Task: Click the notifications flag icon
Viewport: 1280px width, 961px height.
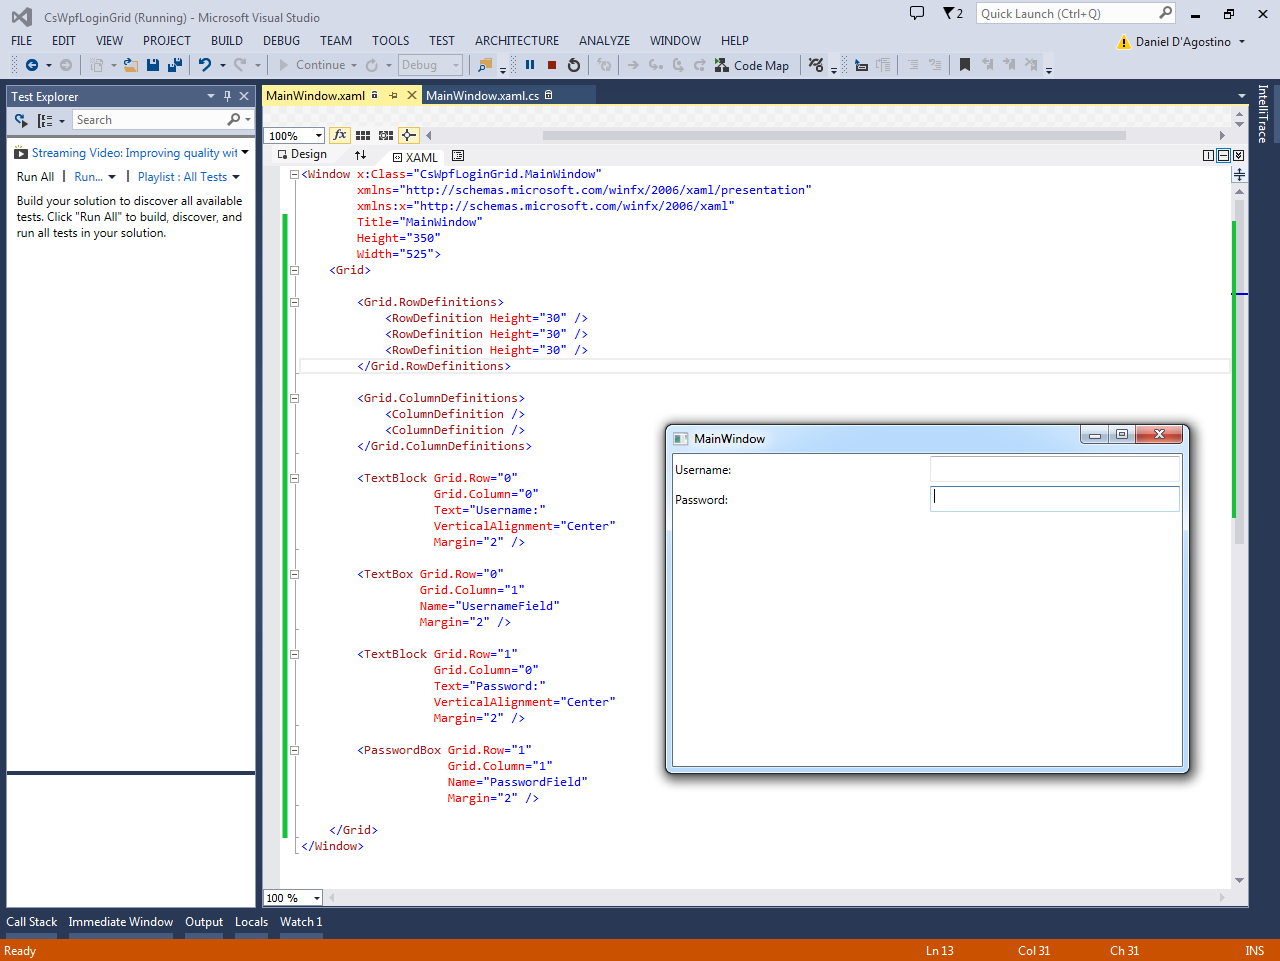Action: [x=951, y=13]
